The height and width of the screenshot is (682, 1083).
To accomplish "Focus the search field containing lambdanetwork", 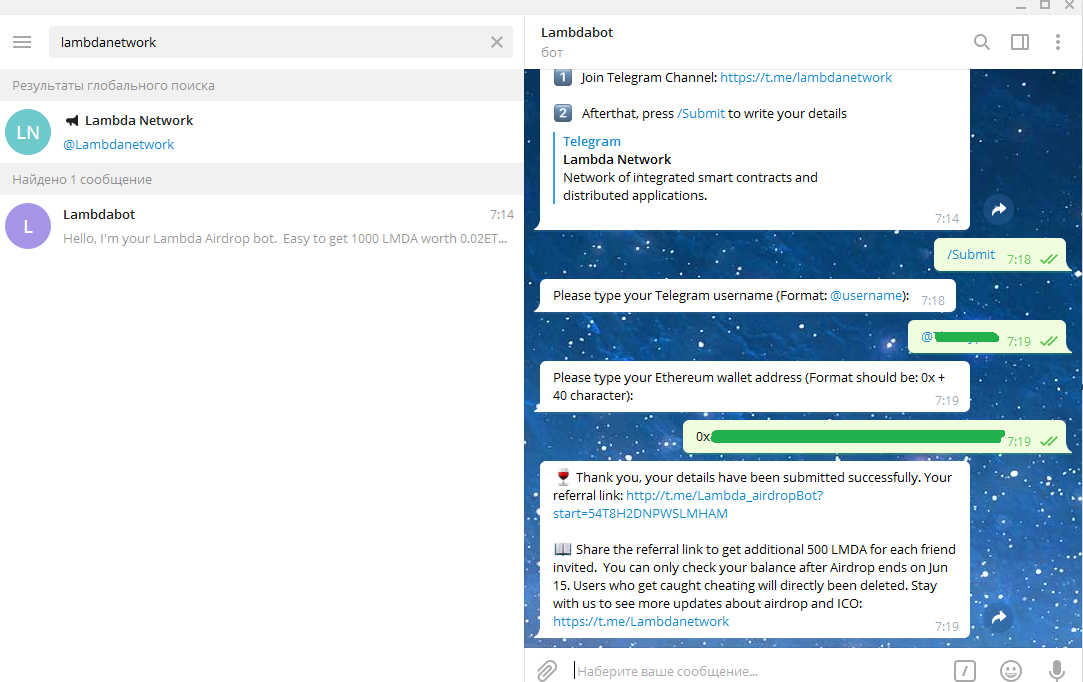I will click(280, 42).
